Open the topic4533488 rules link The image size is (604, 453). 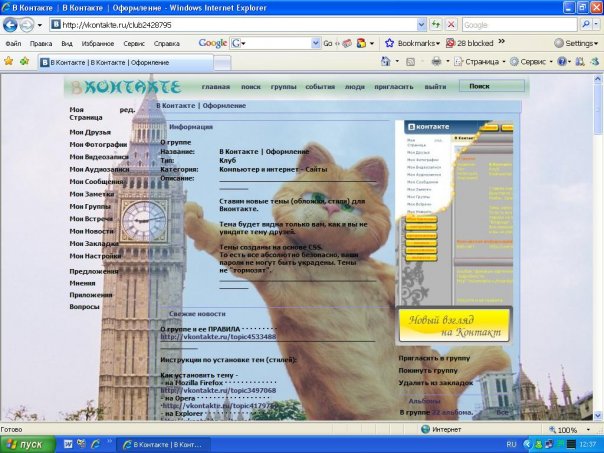click(218, 337)
